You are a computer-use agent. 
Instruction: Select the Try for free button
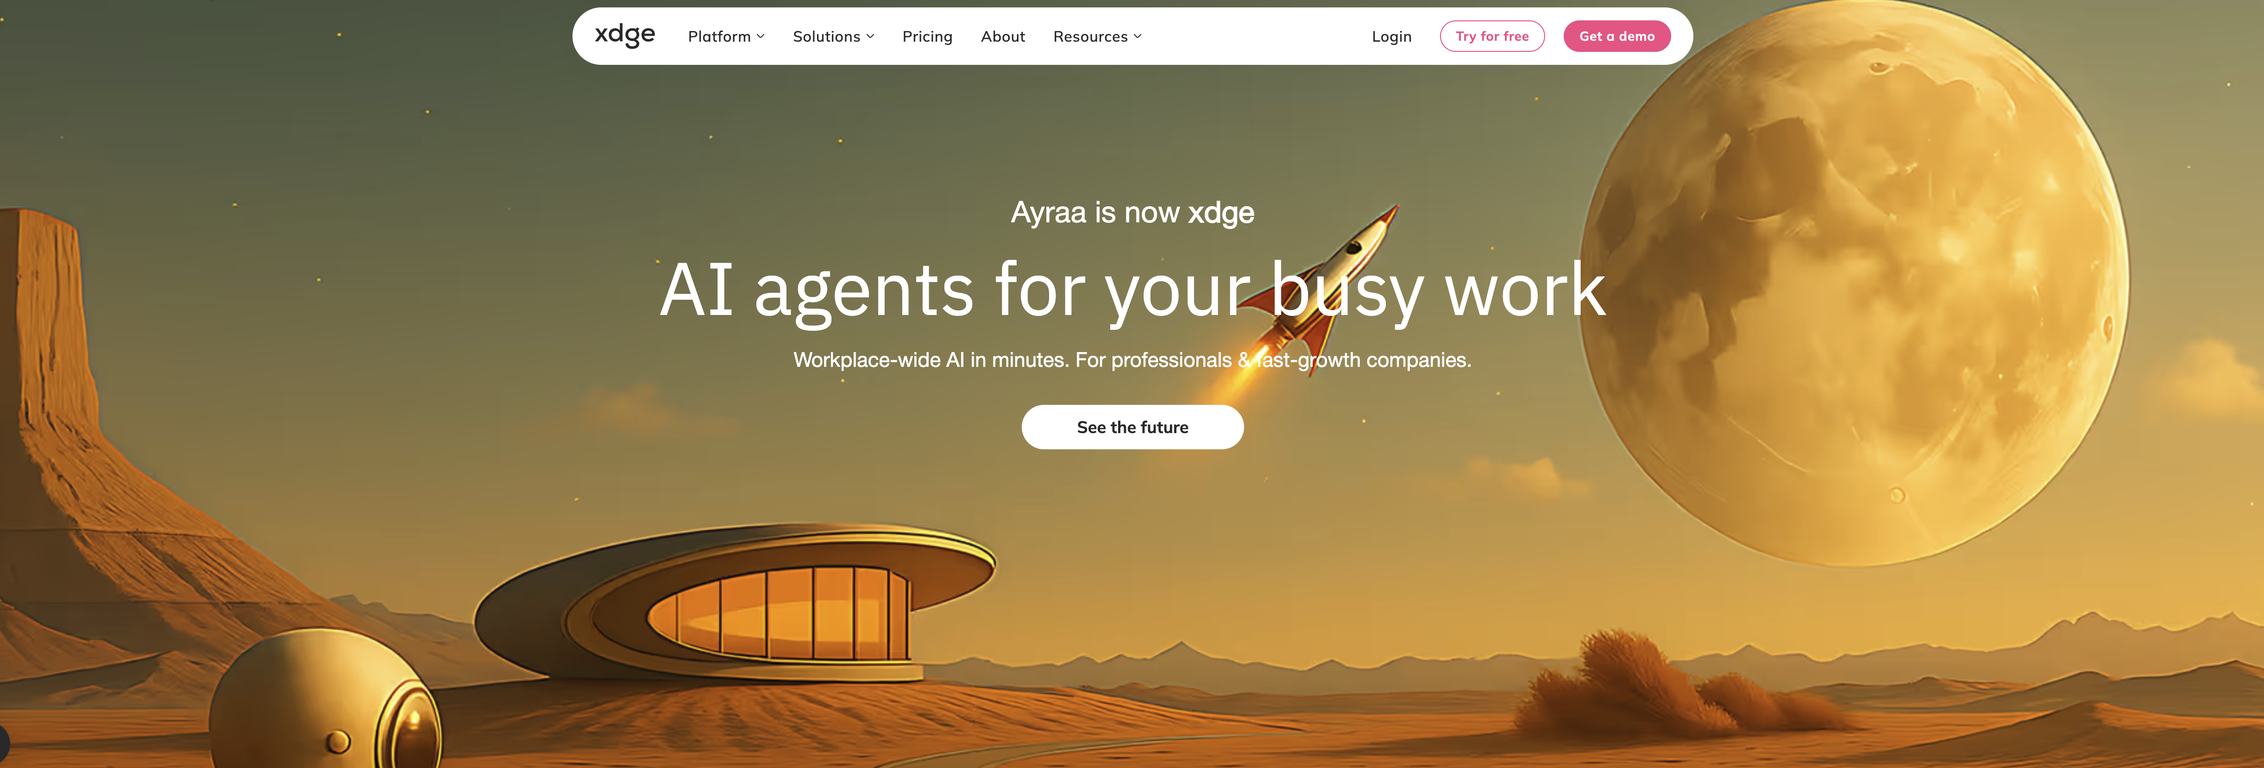(x=1492, y=36)
